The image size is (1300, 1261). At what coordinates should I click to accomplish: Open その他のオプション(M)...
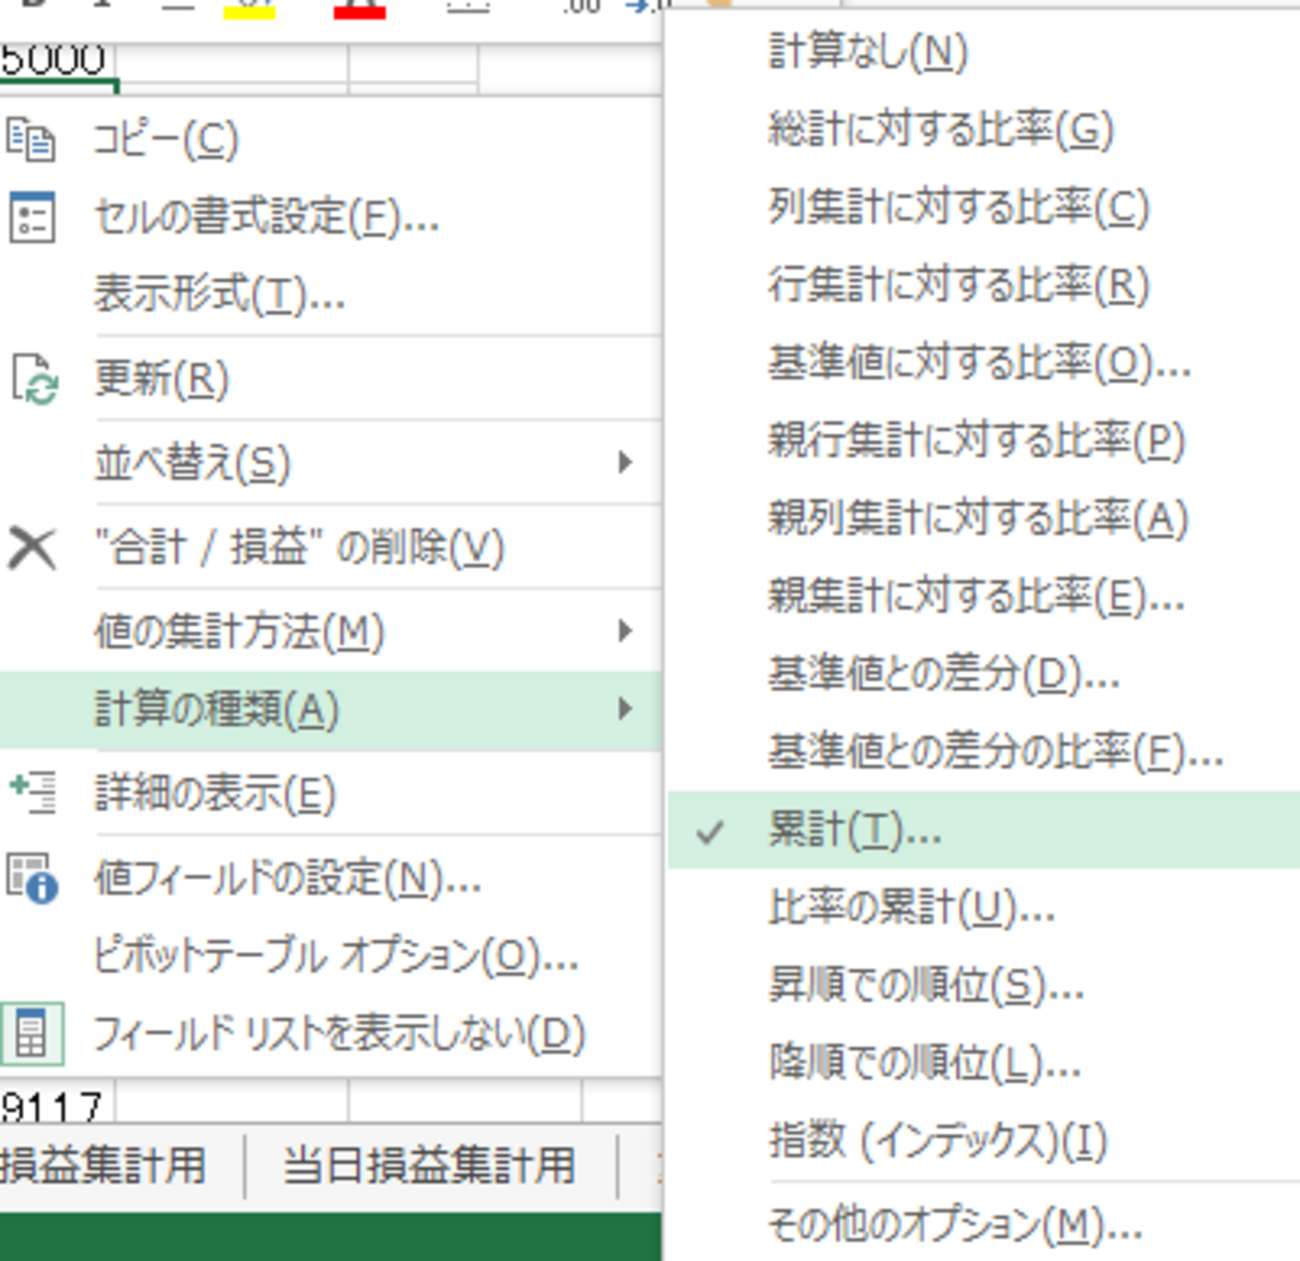[x=984, y=1224]
